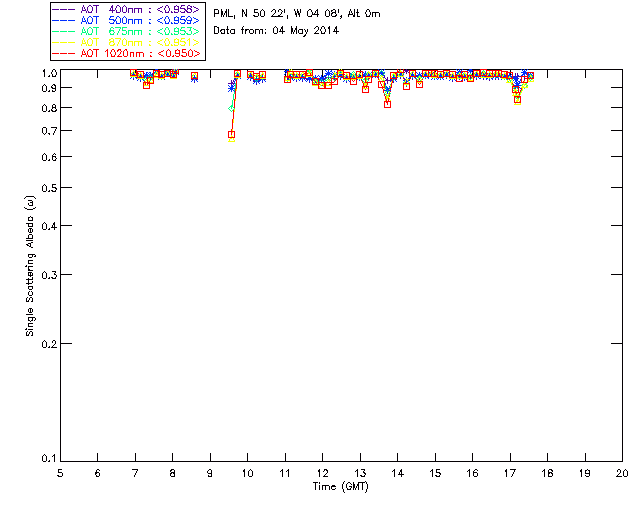The height and width of the screenshot is (512, 640).
Task: Click the red square dip near hour 13.7
Action: (x=387, y=105)
